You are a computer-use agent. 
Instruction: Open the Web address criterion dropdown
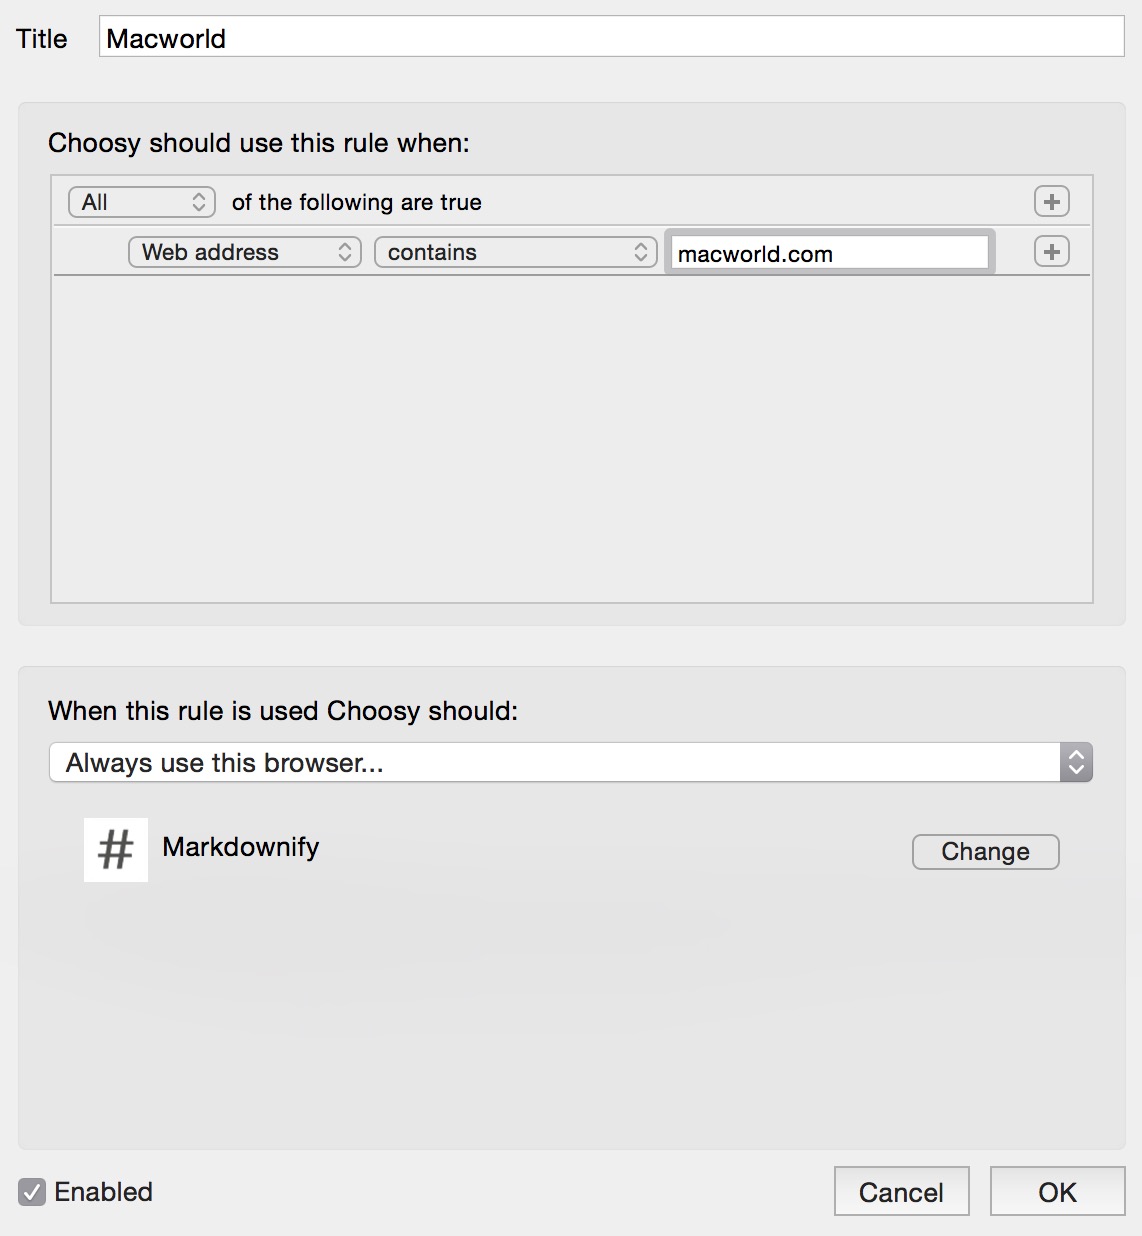pyautogui.click(x=245, y=252)
